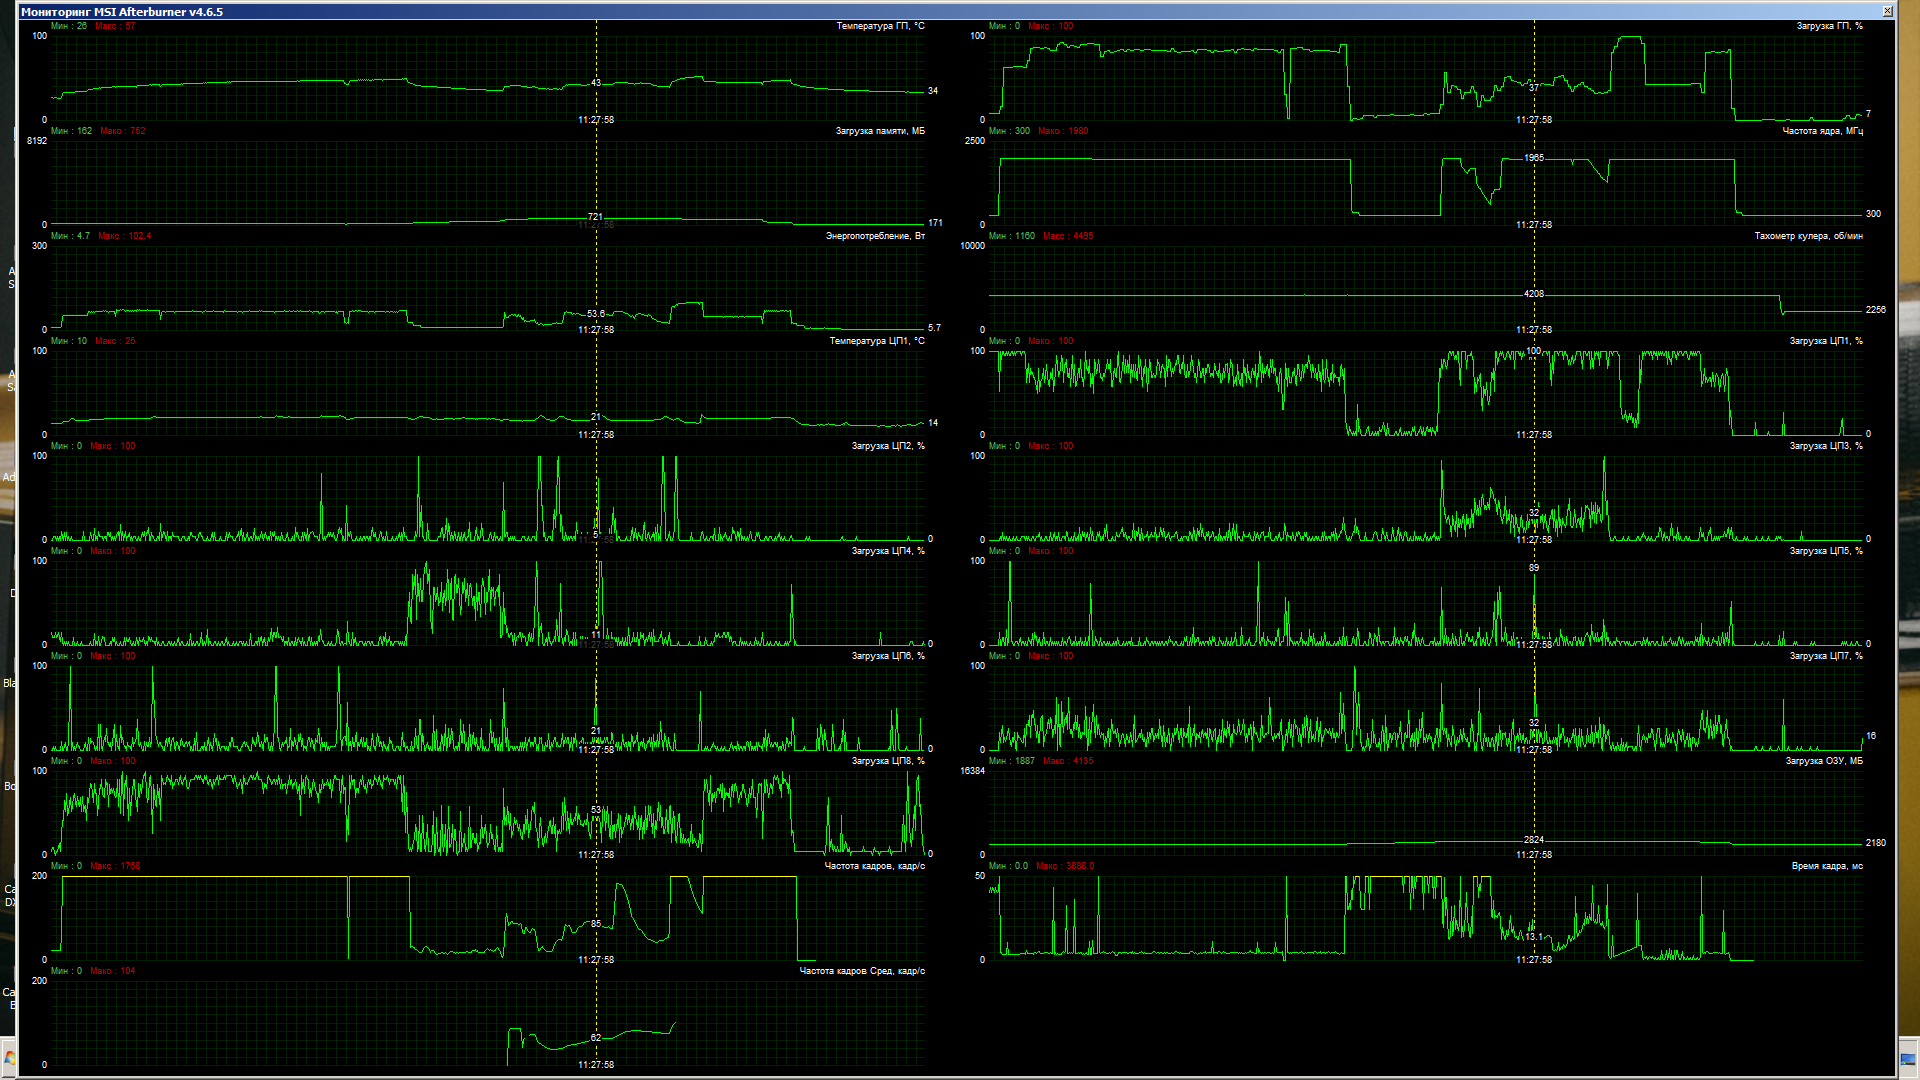Click the 11:27:58 marker on frametime graph
1920x1080 pixels.
(1534, 960)
